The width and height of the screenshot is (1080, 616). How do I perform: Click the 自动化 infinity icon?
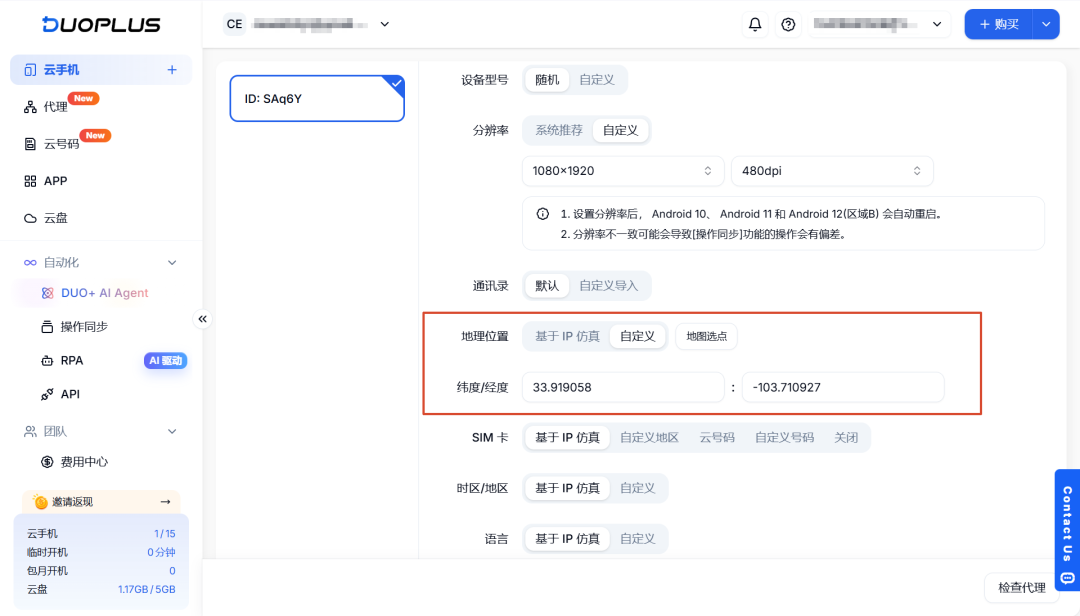coord(30,263)
